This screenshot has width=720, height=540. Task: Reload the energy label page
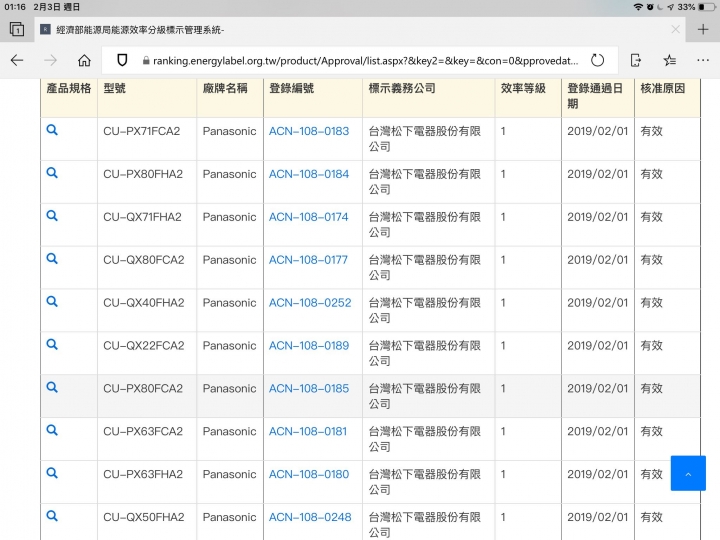click(x=597, y=60)
